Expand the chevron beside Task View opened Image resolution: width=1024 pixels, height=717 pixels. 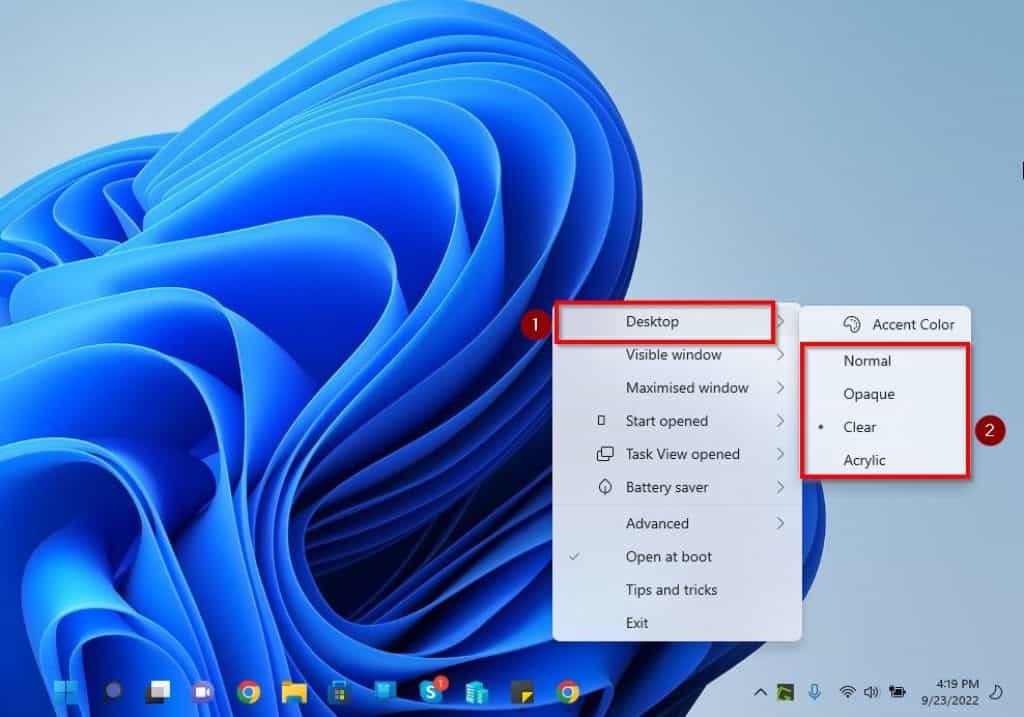pyautogui.click(x=780, y=454)
